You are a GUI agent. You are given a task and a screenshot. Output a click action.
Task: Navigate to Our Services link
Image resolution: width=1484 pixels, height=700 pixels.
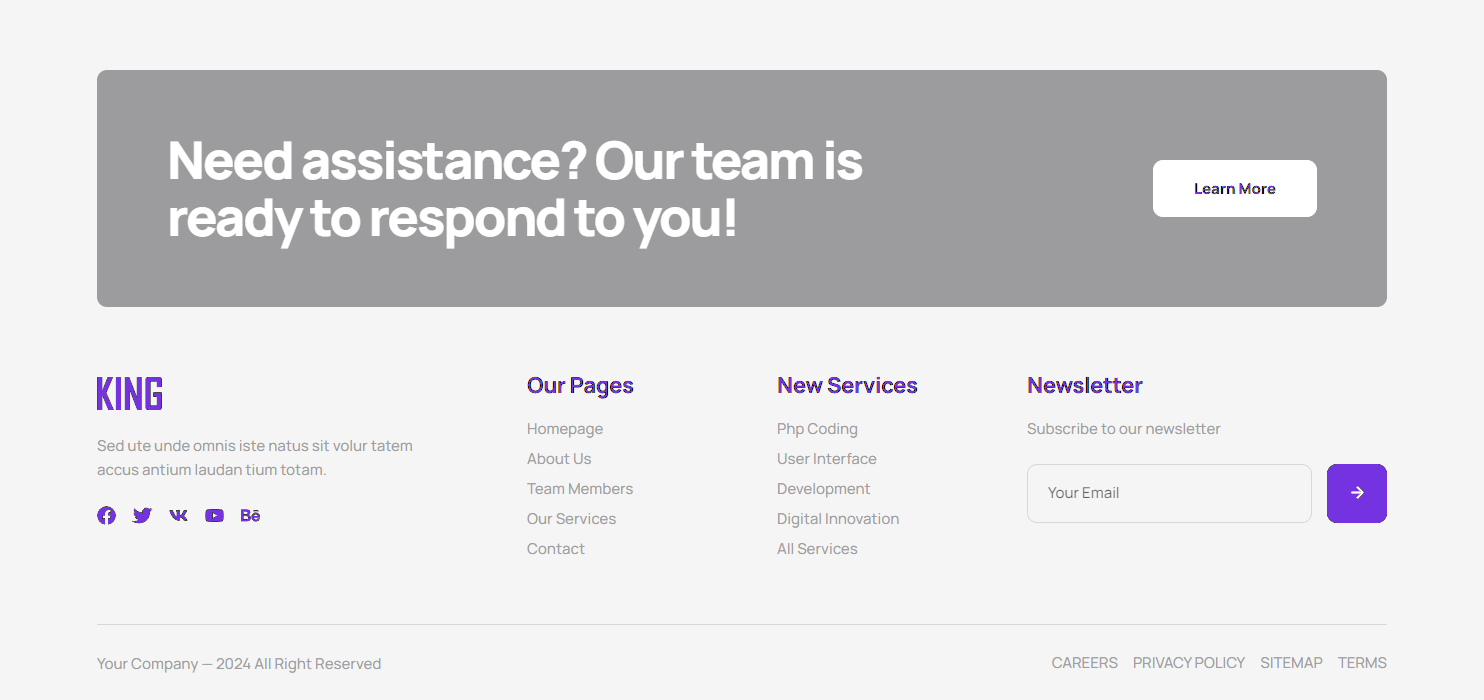(x=571, y=519)
